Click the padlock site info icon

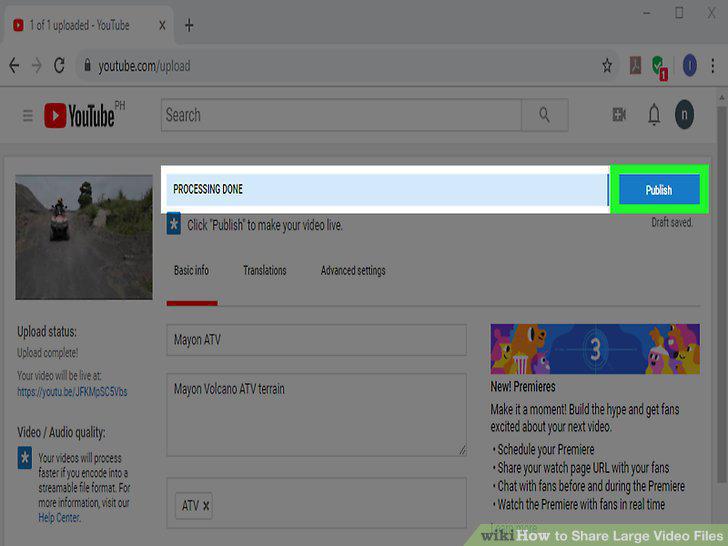(87, 65)
